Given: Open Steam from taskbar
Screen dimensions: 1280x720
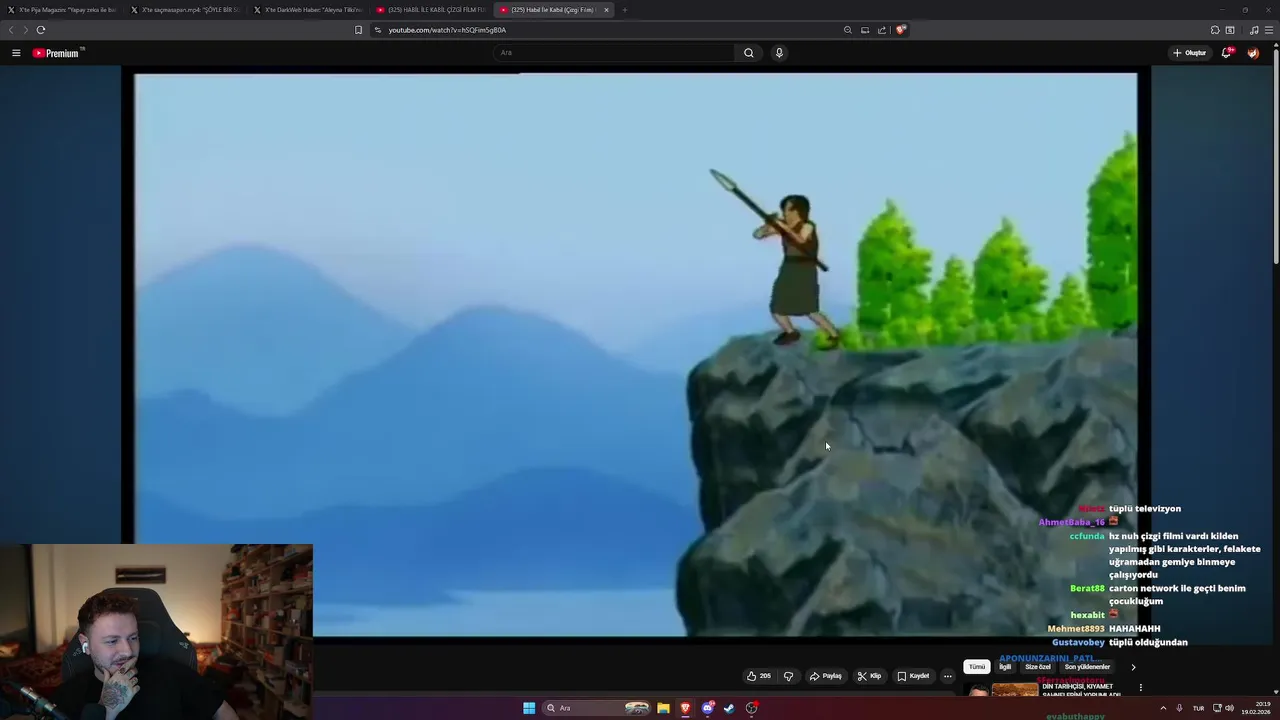Looking at the screenshot, I should [729, 708].
